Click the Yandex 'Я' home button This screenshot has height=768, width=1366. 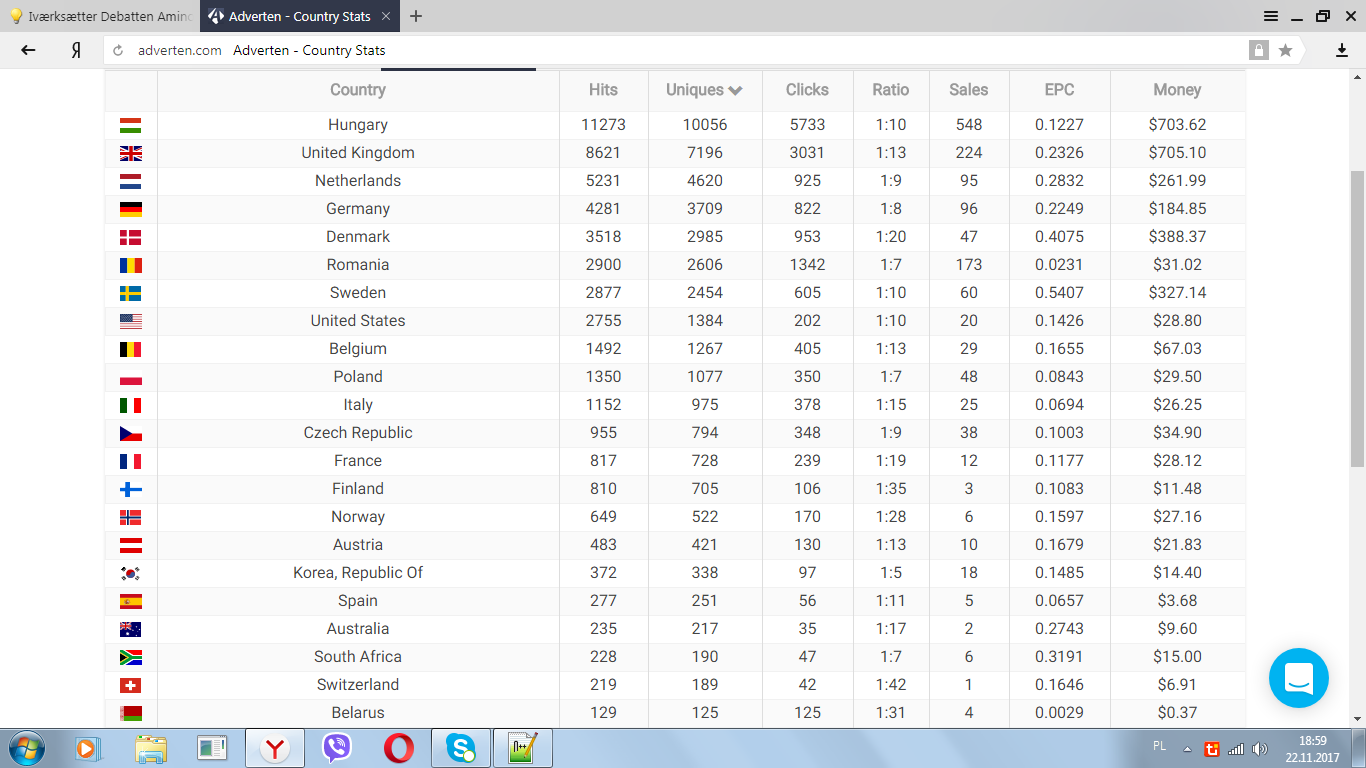(76, 50)
